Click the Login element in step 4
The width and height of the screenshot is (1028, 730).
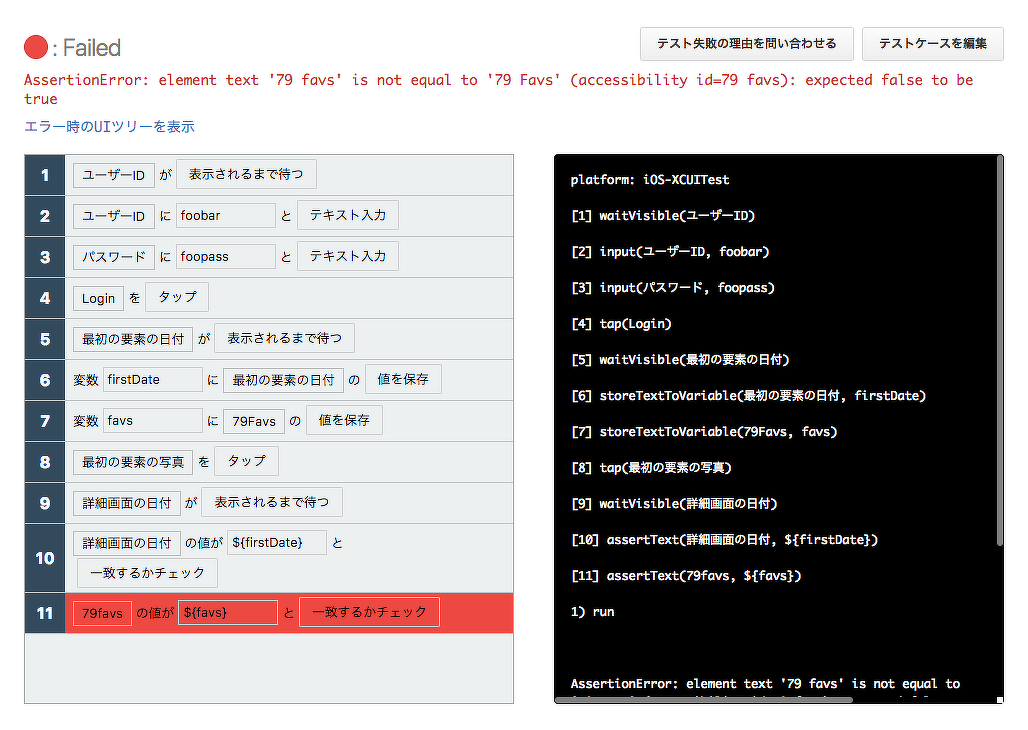98,298
